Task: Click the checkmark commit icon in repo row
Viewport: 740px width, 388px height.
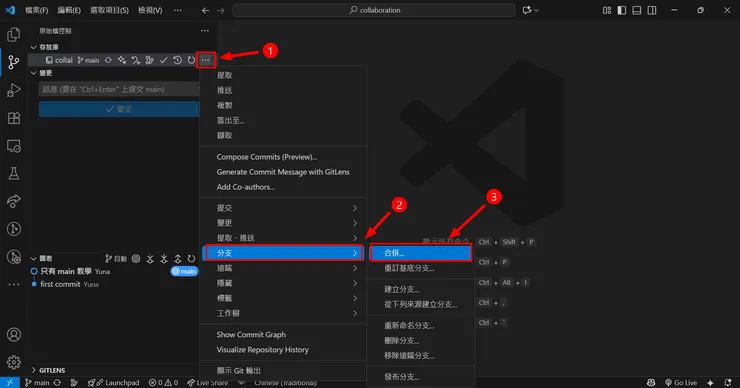Action: pyautogui.click(x=163, y=60)
